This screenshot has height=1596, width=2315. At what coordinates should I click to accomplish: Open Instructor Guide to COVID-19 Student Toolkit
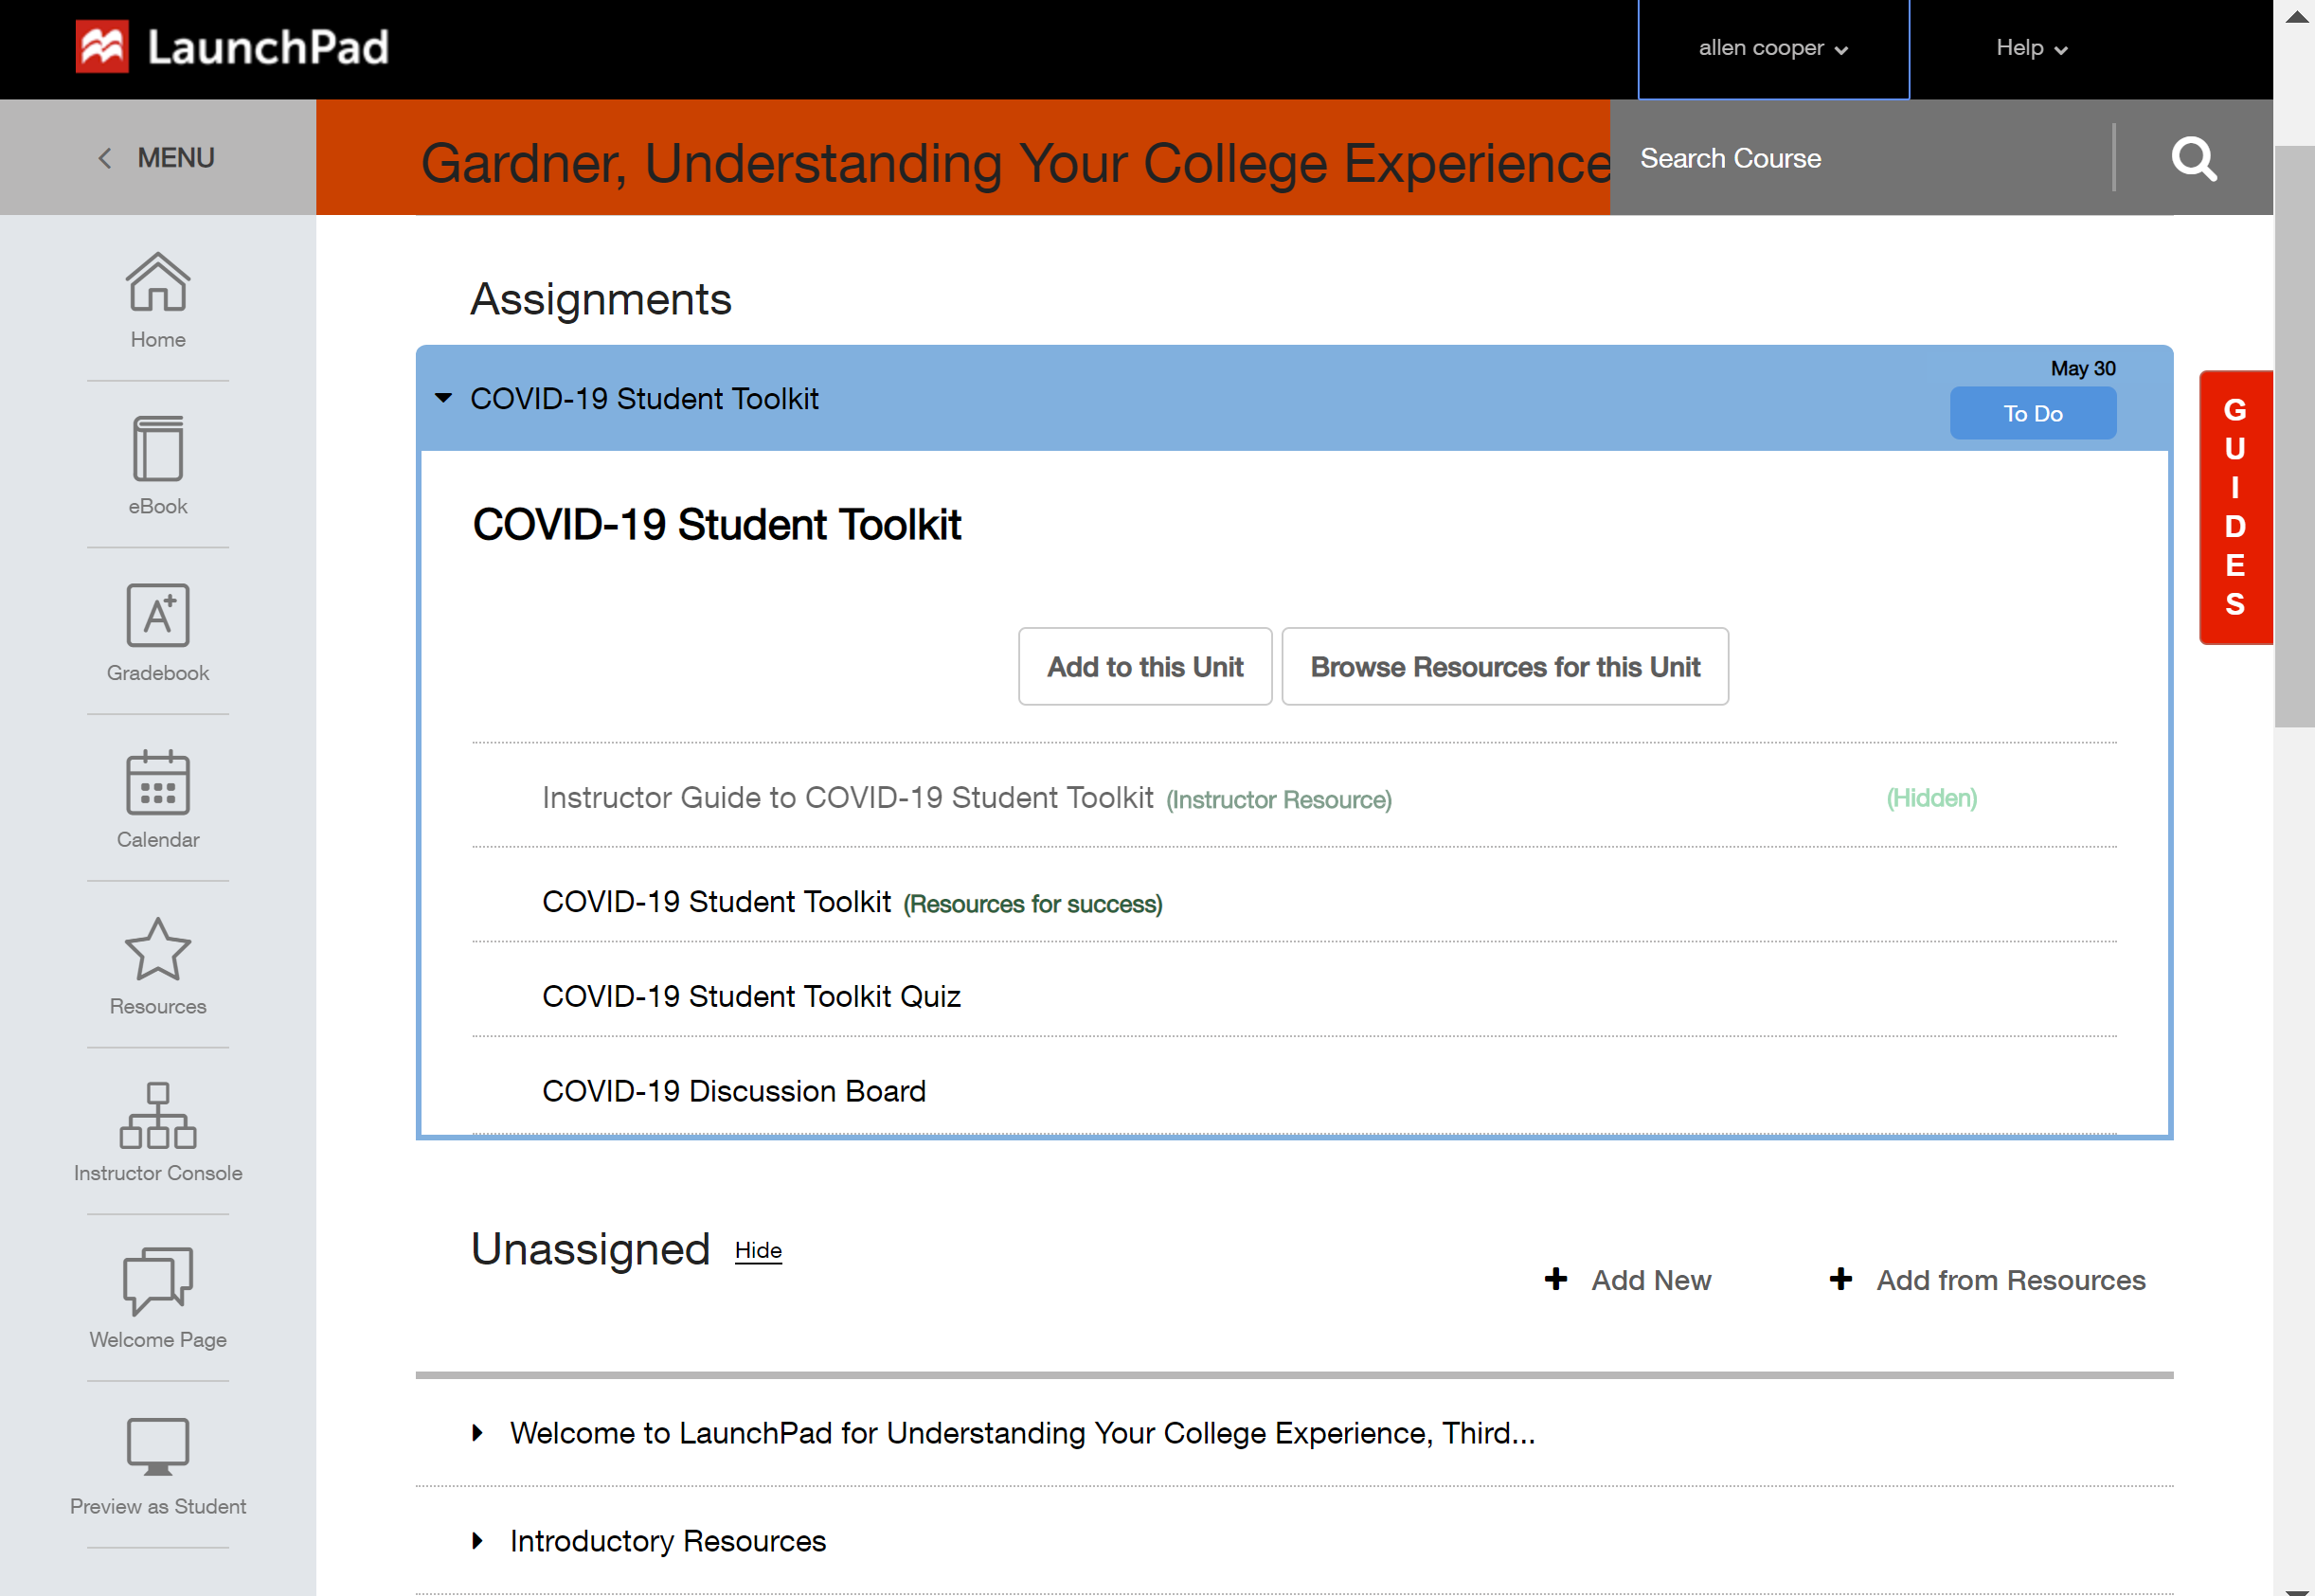tap(847, 797)
